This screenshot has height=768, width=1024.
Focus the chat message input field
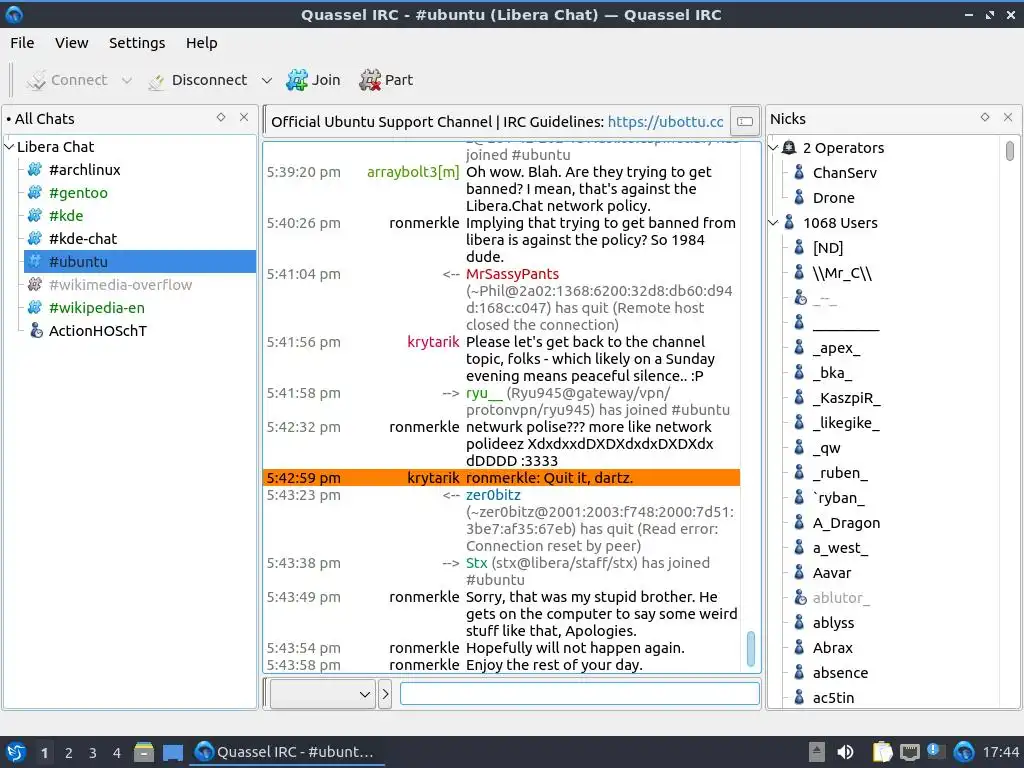click(579, 694)
